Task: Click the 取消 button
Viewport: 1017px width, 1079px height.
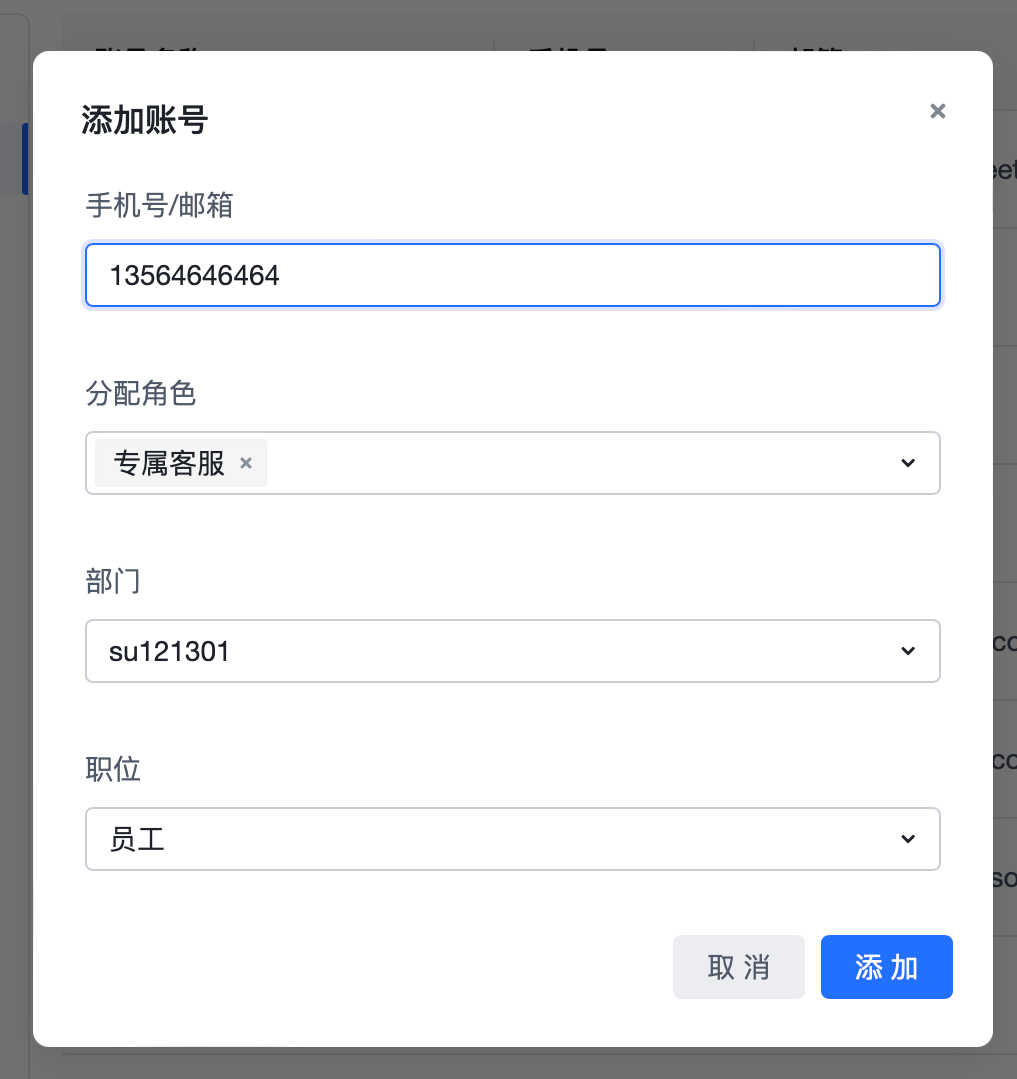Action: 738,967
